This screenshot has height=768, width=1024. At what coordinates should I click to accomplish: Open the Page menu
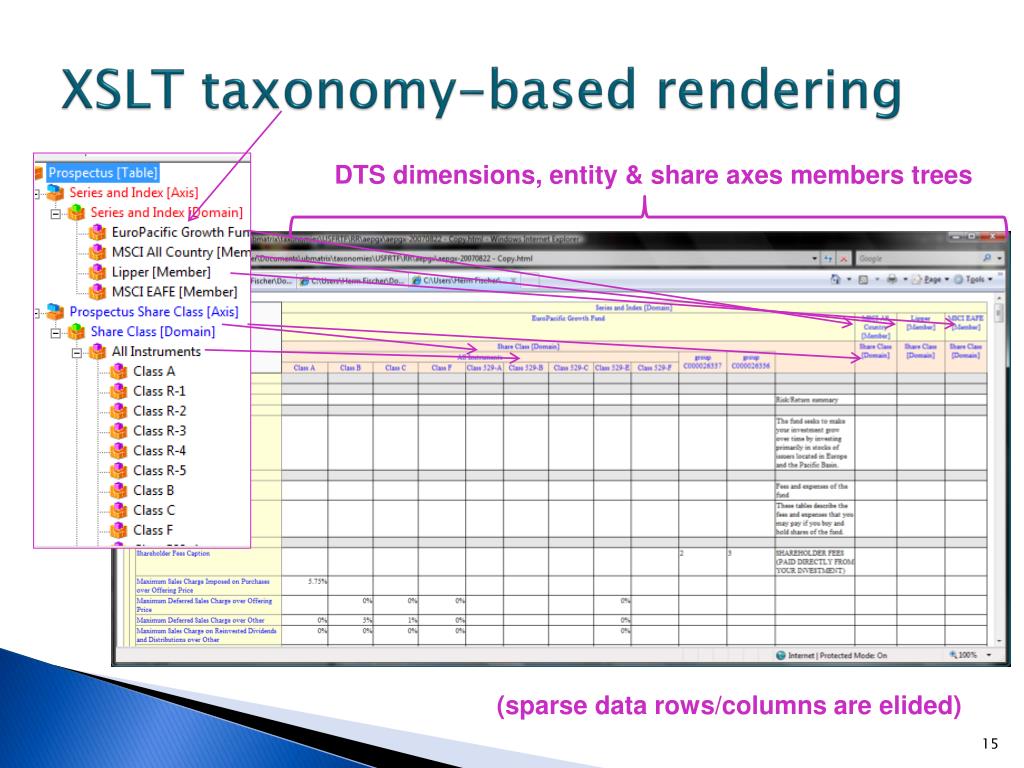click(x=930, y=280)
